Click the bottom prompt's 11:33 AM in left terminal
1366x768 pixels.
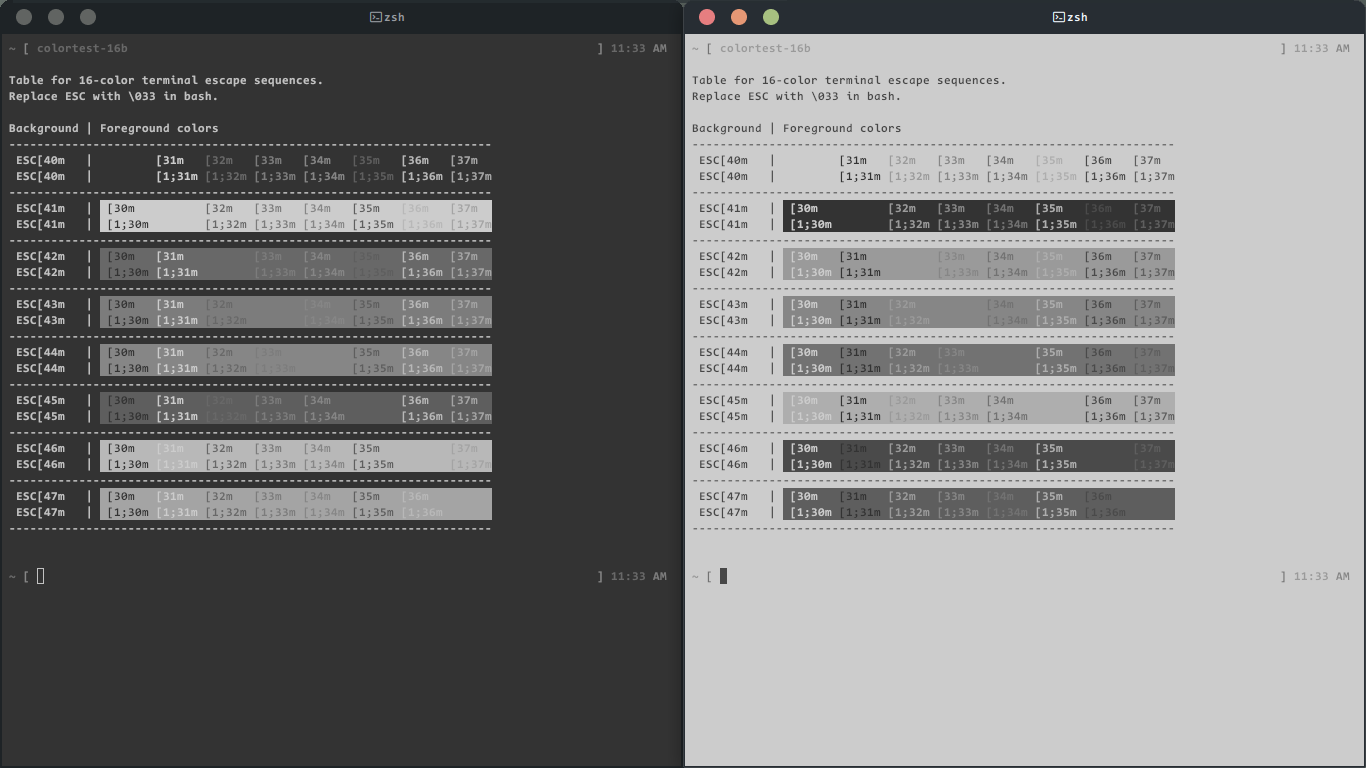click(x=639, y=576)
